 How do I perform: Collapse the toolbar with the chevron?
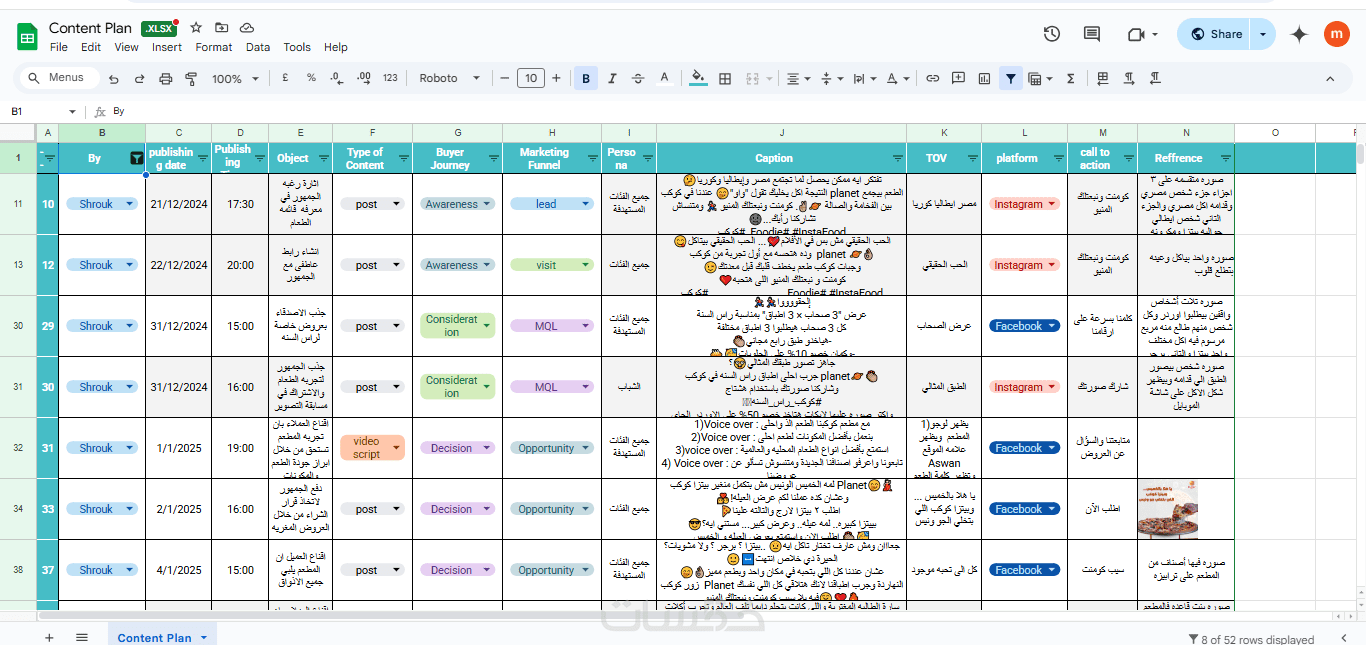click(x=1330, y=78)
